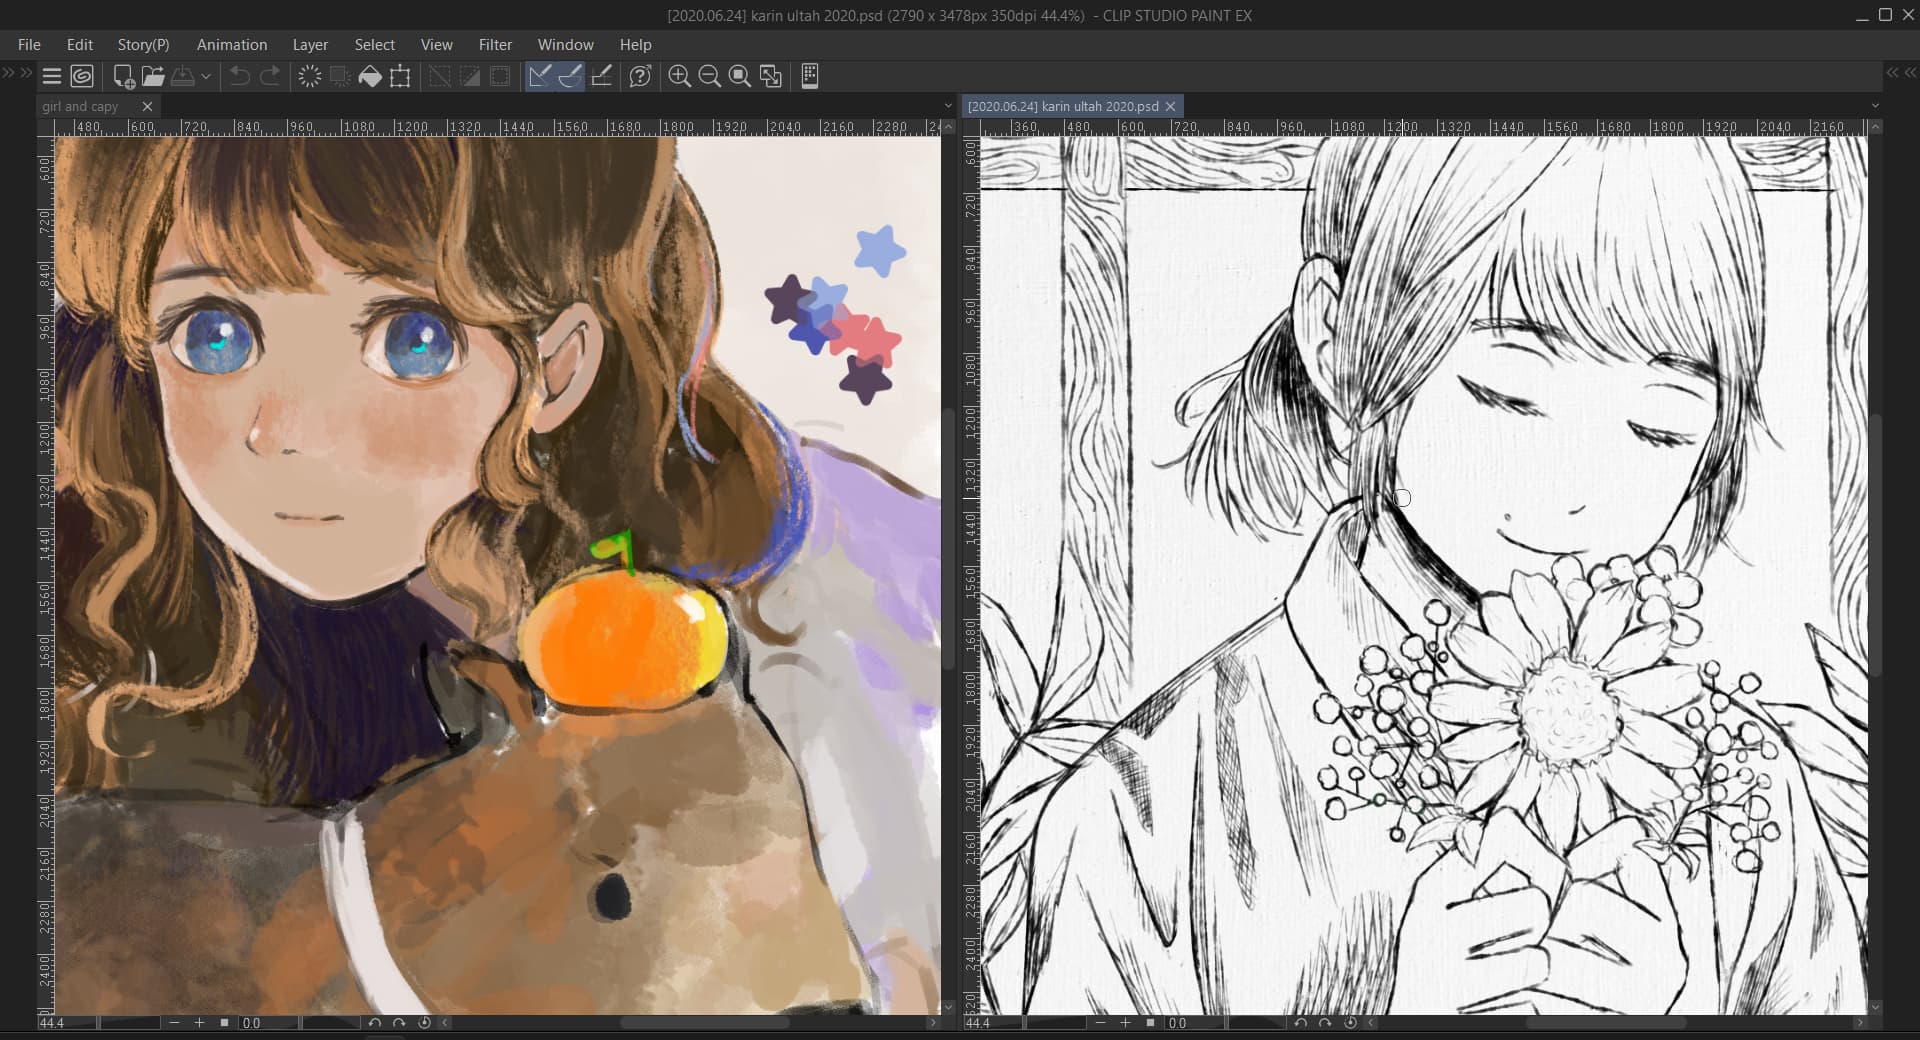Click the Zoom in magnifier icon
The image size is (1920, 1040).
[x=679, y=76]
